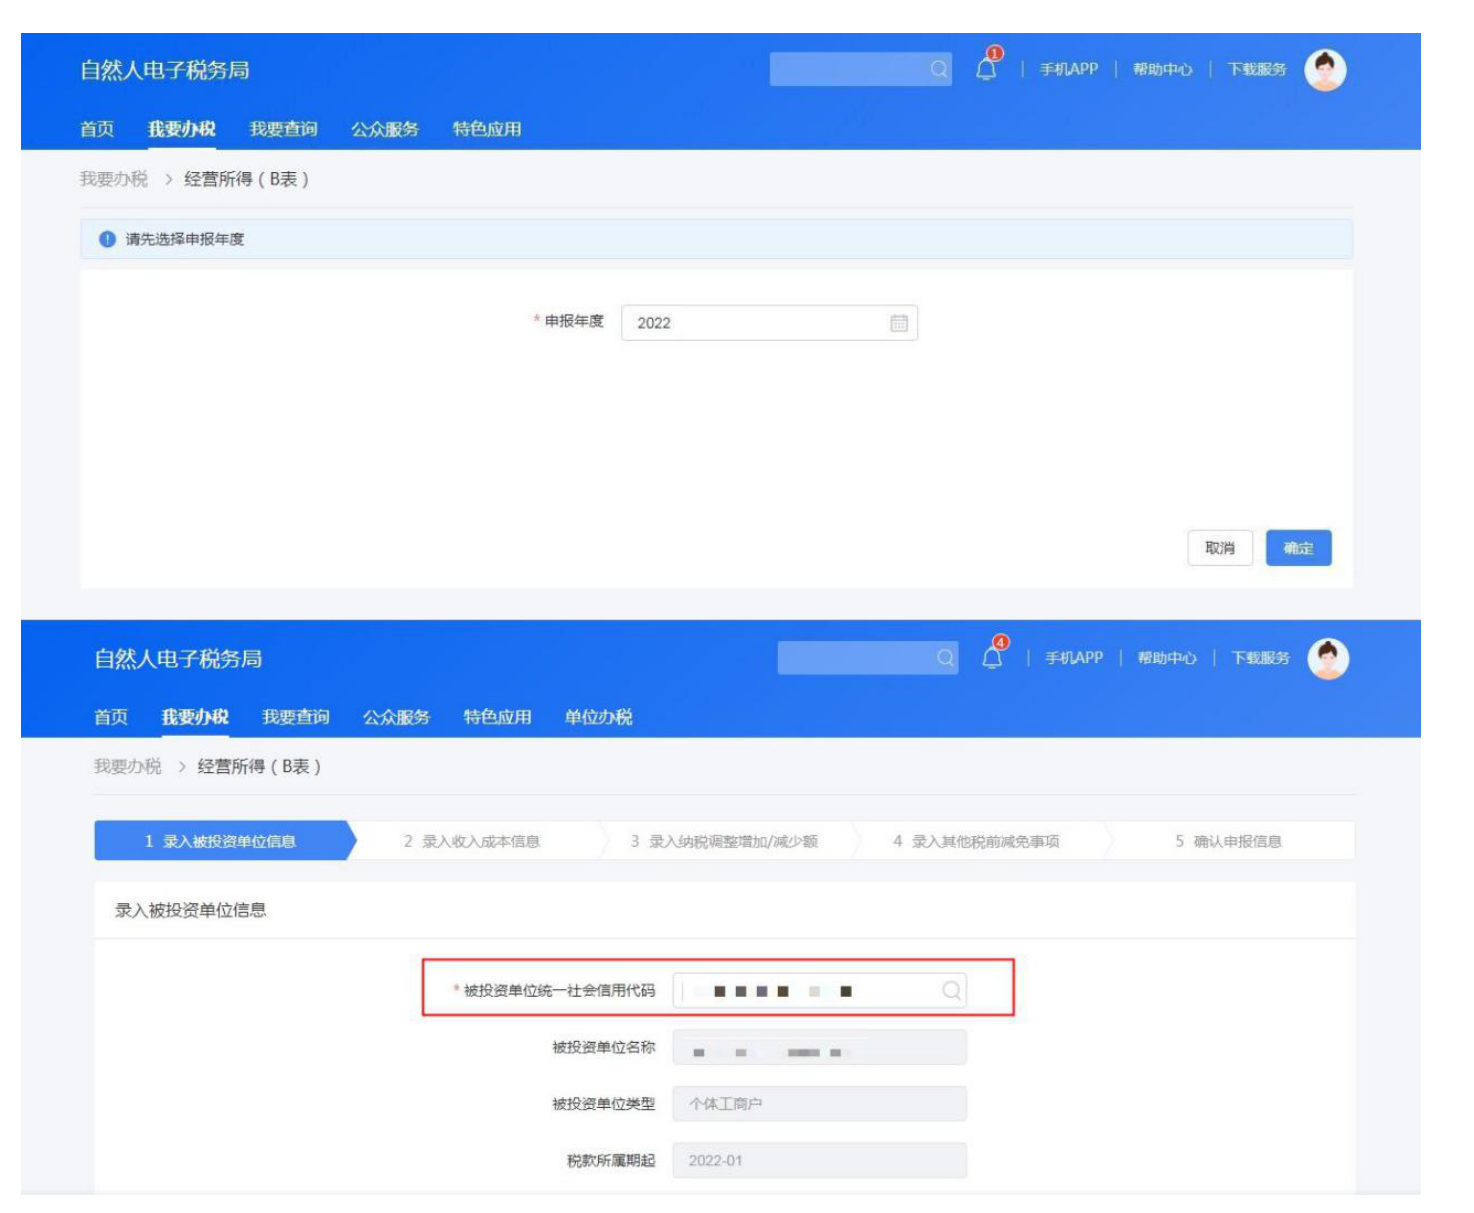The image size is (1474, 1213).
Task: Open 我要查询 tab in top navigation
Action: (x=283, y=129)
